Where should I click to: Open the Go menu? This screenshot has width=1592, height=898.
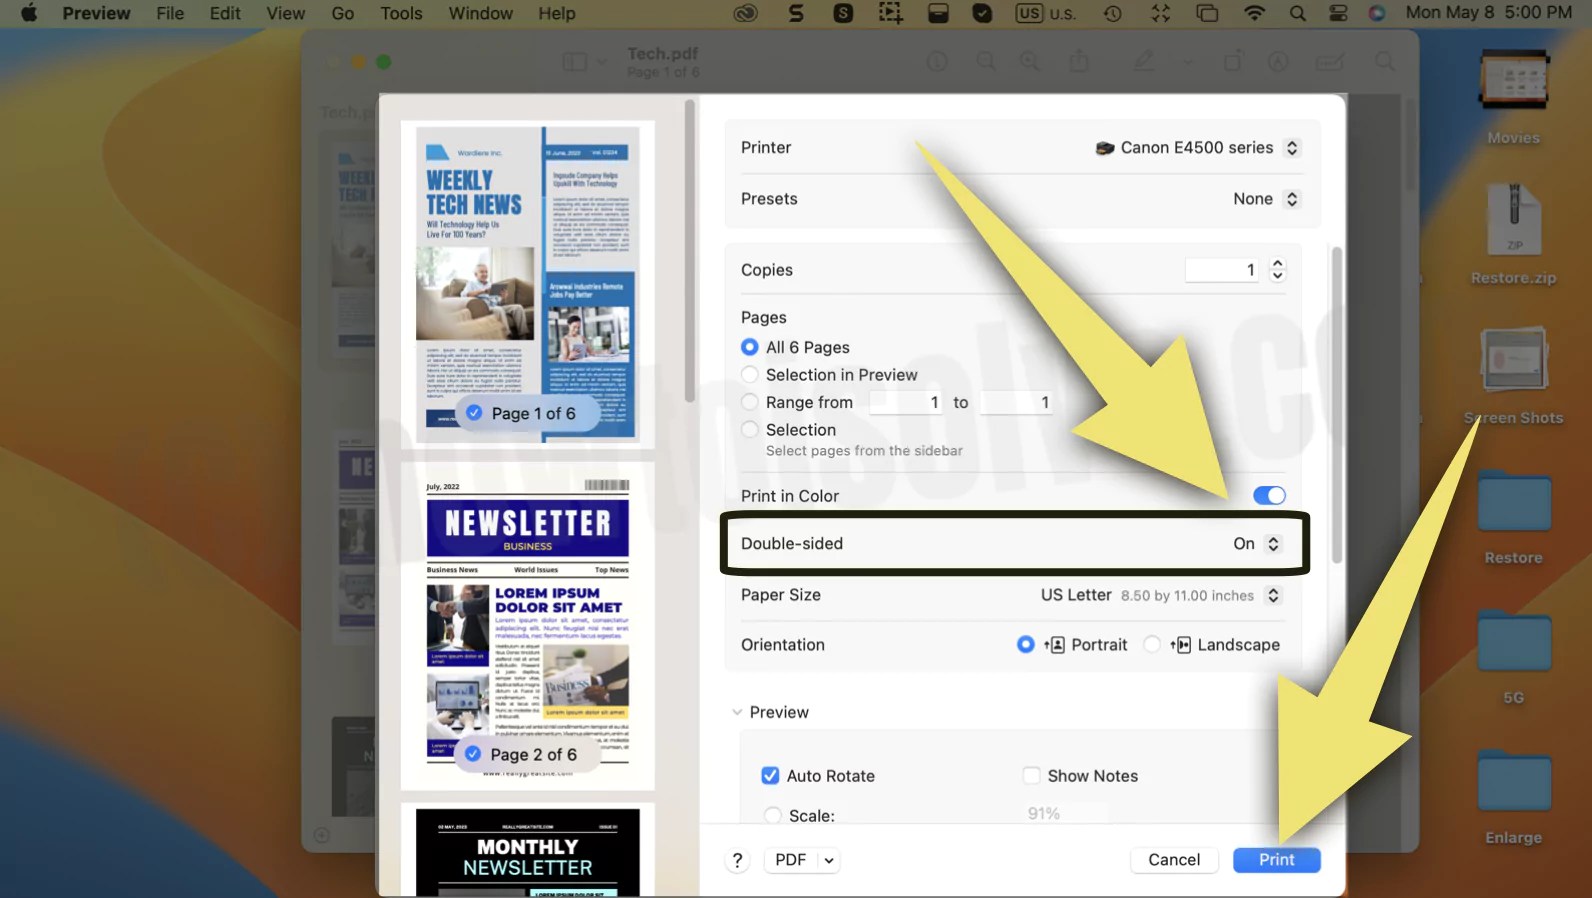(343, 13)
